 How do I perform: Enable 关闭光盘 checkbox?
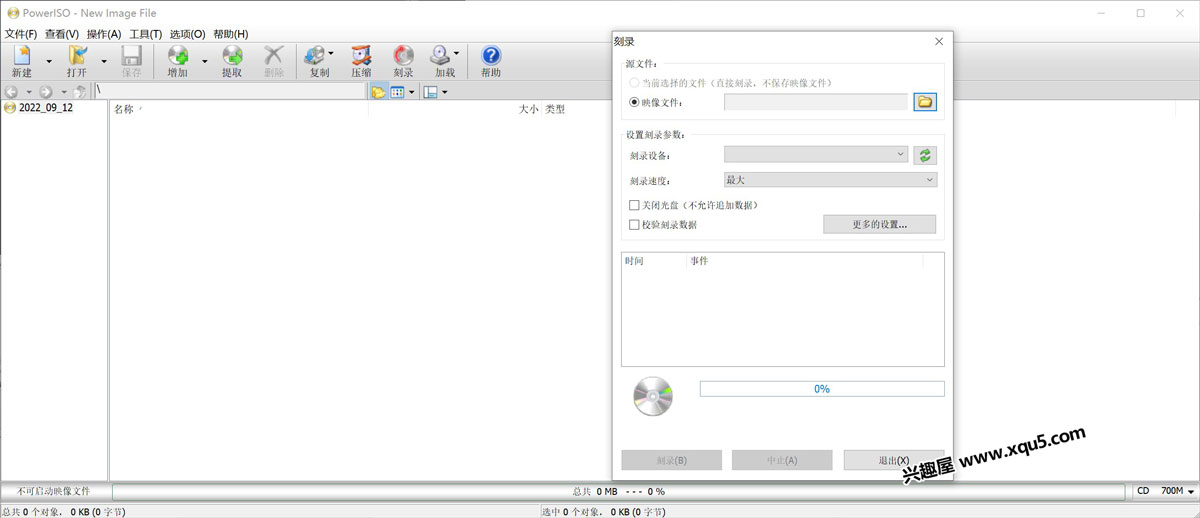[x=634, y=205]
